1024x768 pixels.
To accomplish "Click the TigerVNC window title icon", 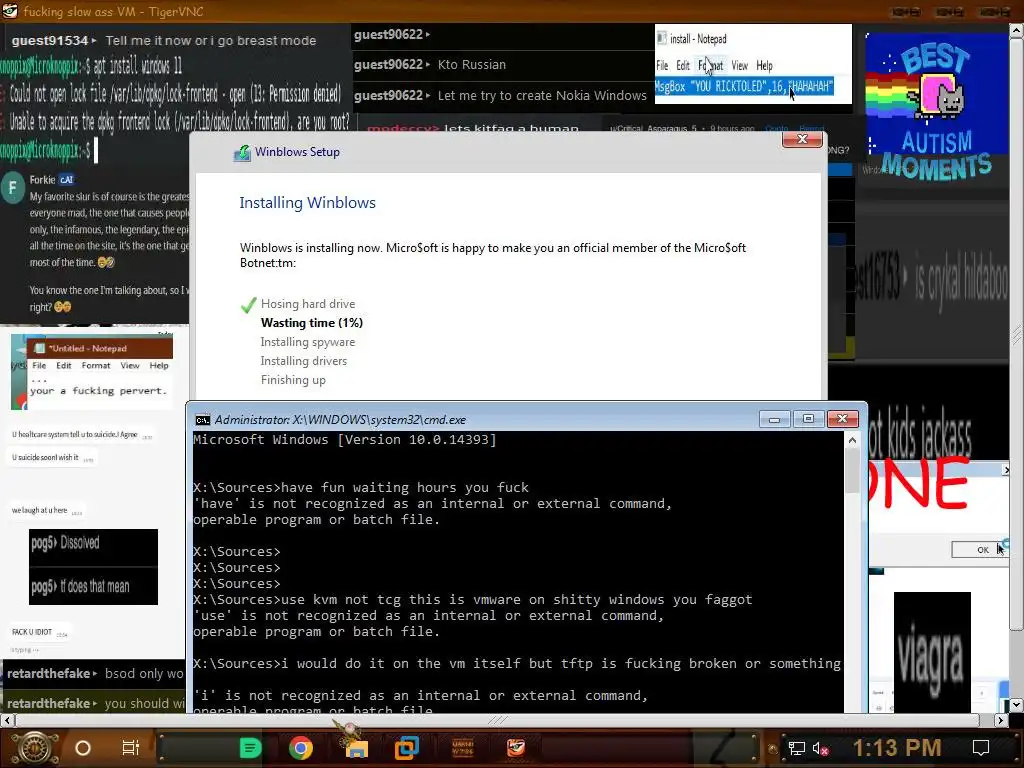I will pyautogui.click(x=10, y=10).
